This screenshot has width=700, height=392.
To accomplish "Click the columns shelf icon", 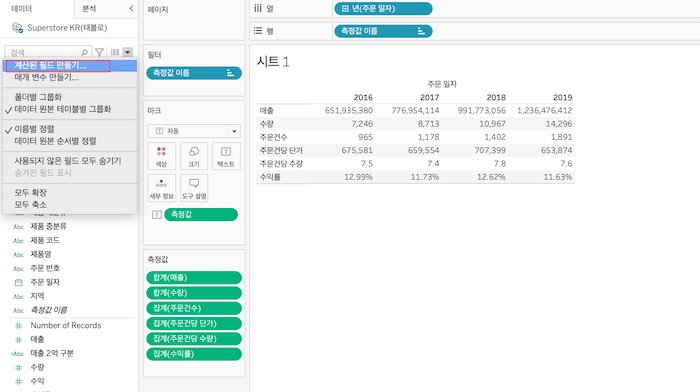I will pos(258,8).
